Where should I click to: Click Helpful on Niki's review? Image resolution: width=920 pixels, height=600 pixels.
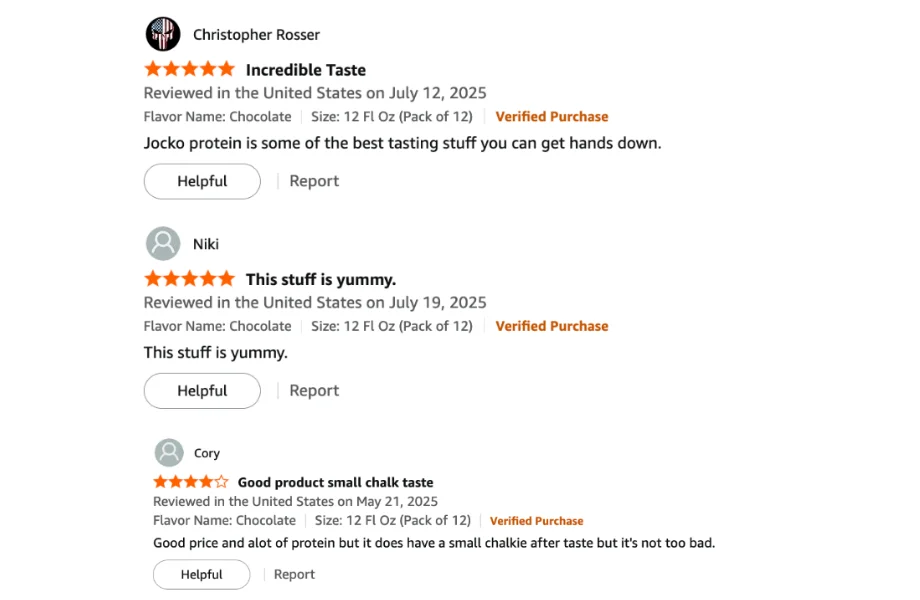pyautogui.click(x=202, y=390)
